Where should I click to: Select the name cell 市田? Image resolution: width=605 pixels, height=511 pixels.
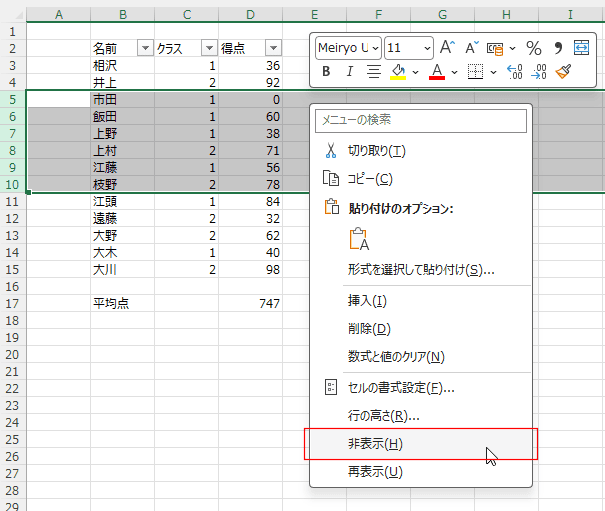tap(123, 99)
